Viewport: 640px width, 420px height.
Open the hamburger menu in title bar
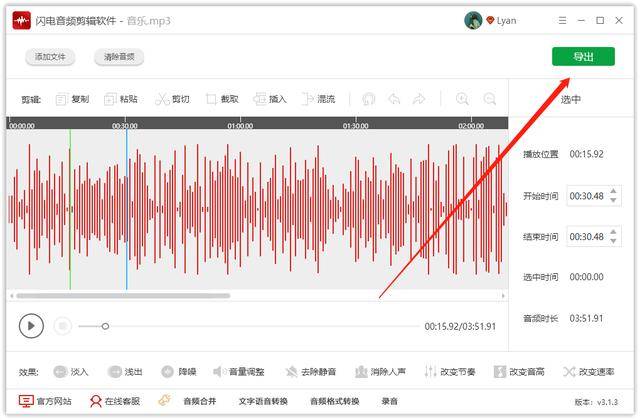[x=562, y=20]
